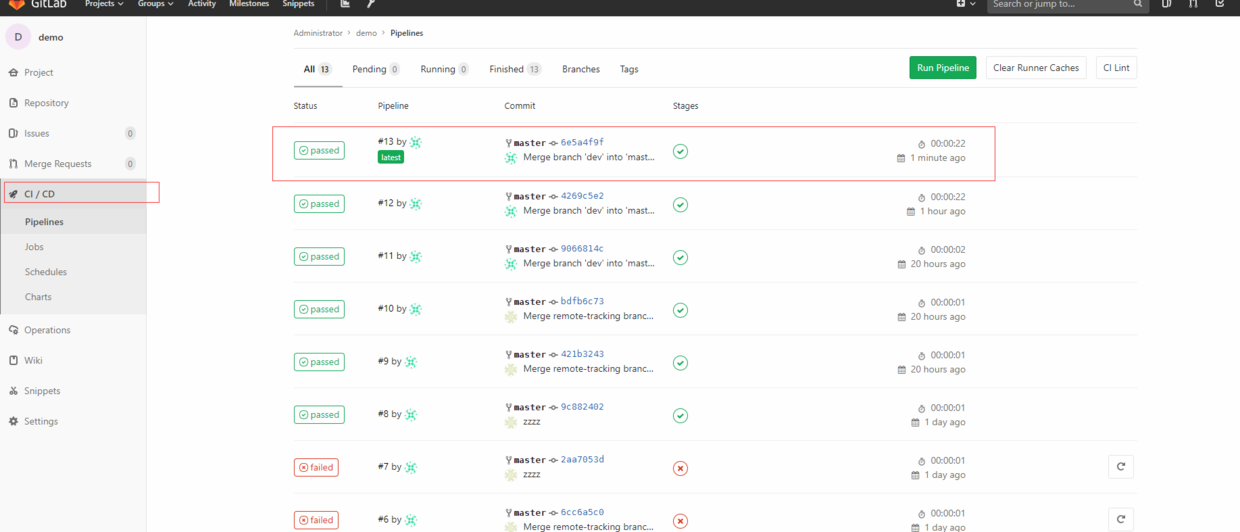Image resolution: width=1240 pixels, height=532 pixels.
Task: Click the stage status icon for pipeline #10
Action: 680,310
